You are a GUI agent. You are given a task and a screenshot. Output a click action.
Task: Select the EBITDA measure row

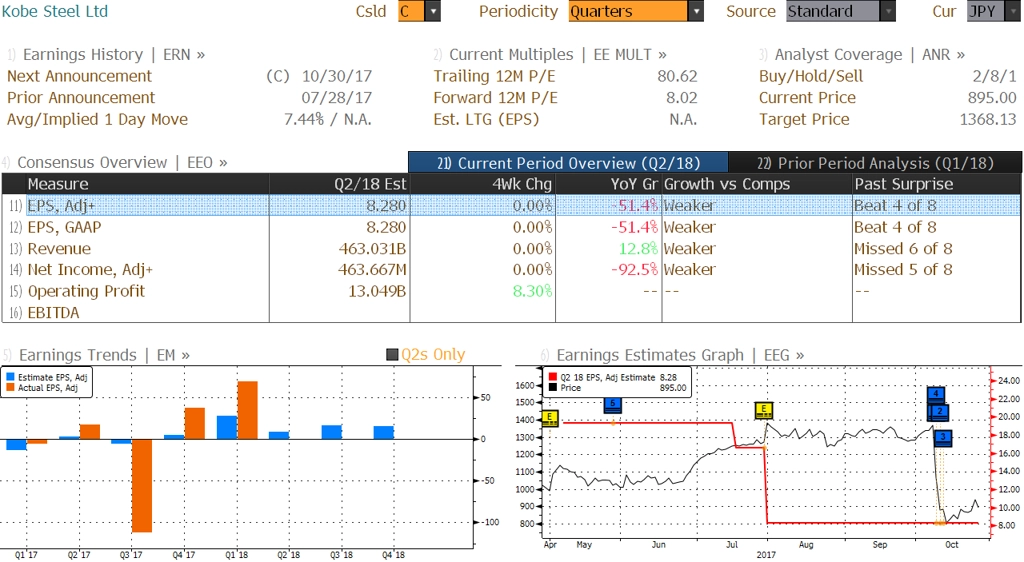point(511,313)
